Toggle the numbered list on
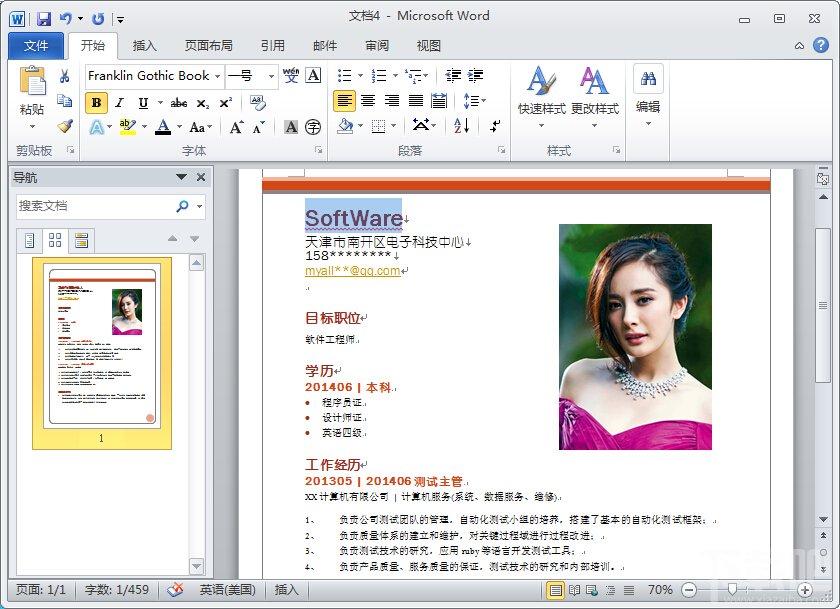Image resolution: width=840 pixels, height=609 pixels. point(378,75)
